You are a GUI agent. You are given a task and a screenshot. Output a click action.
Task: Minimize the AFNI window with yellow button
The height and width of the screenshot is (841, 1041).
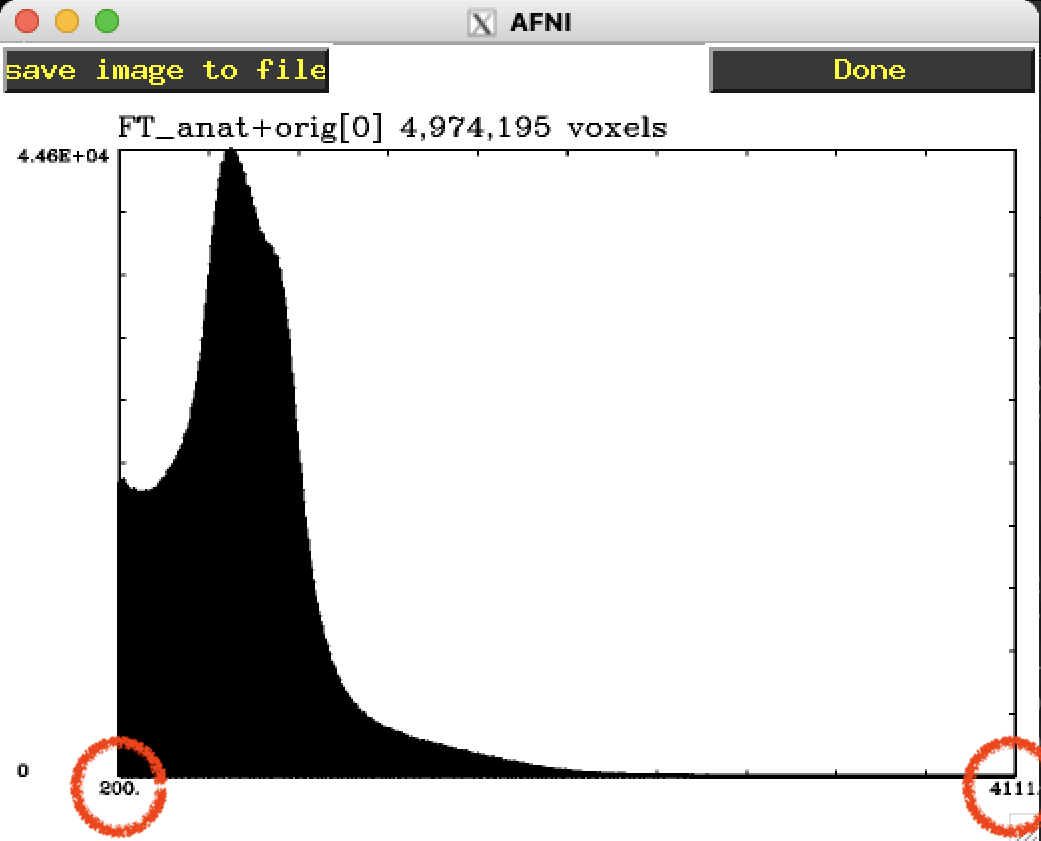[x=67, y=21]
